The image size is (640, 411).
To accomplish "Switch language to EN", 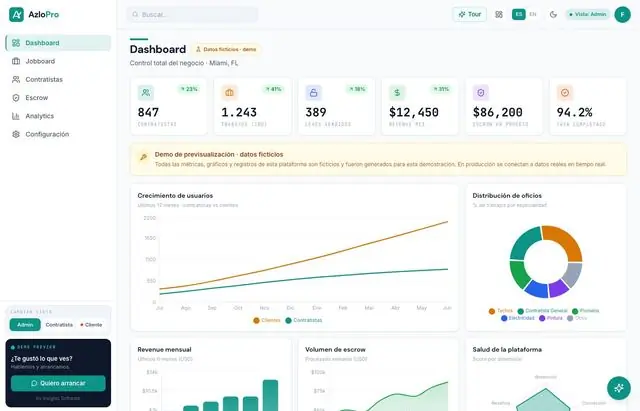I will 533,14.
